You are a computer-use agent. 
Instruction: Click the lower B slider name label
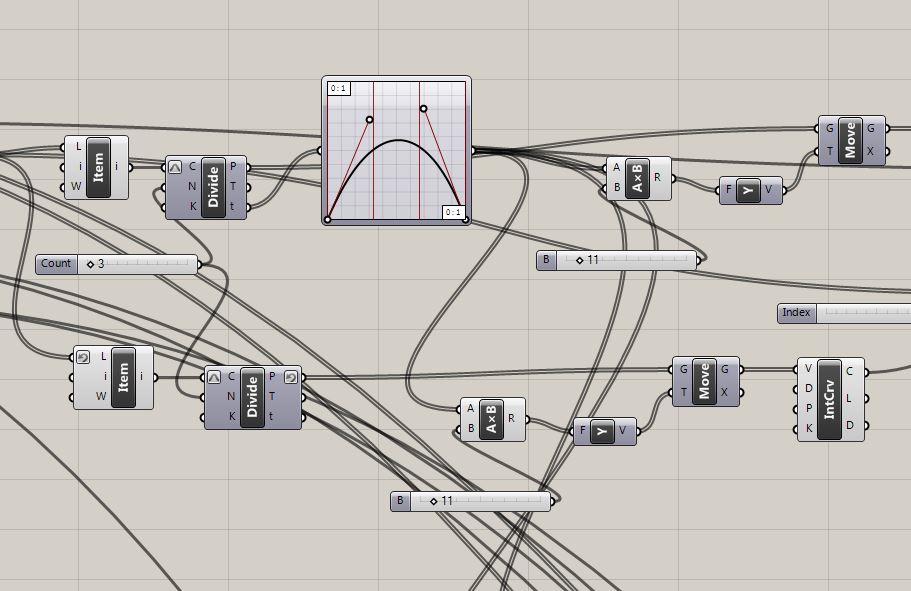click(400, 501)
